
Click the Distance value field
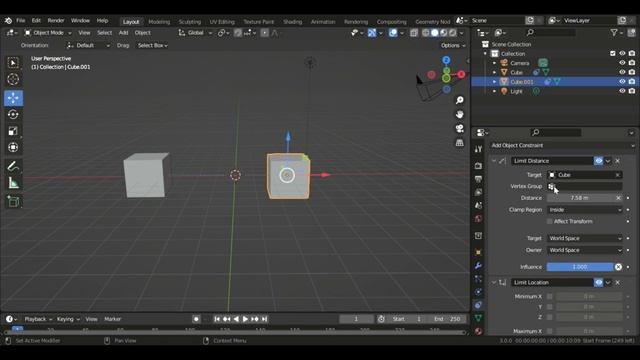[580, 198]
